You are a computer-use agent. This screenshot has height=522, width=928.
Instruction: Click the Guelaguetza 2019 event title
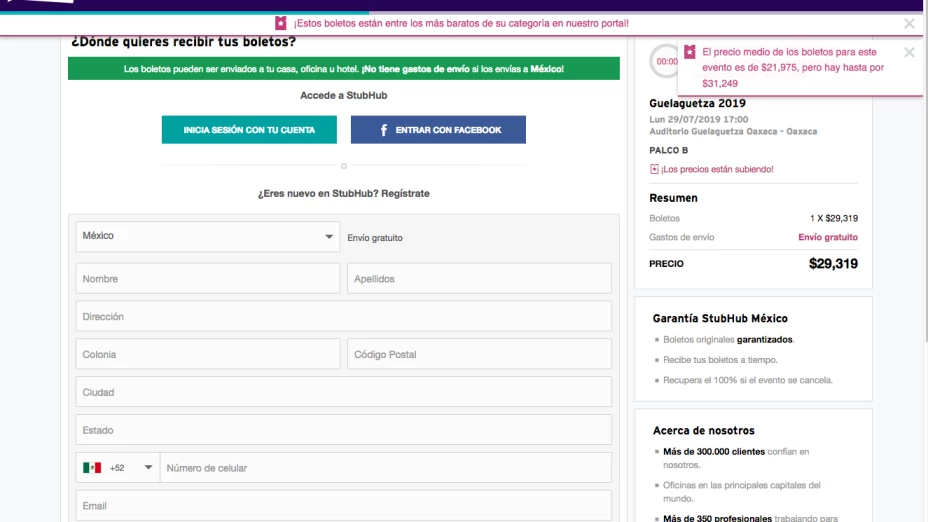pyautogui.click(x=697, y=103)
